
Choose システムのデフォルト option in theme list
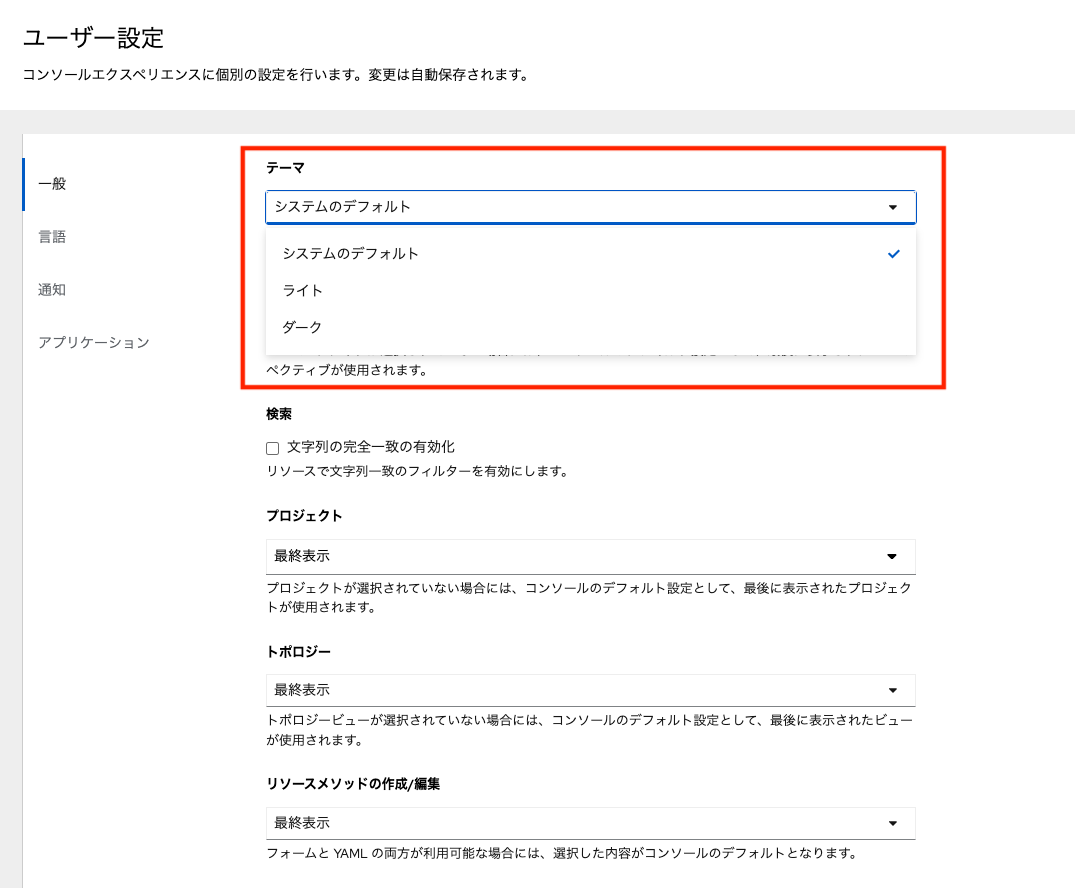point(590,254)
